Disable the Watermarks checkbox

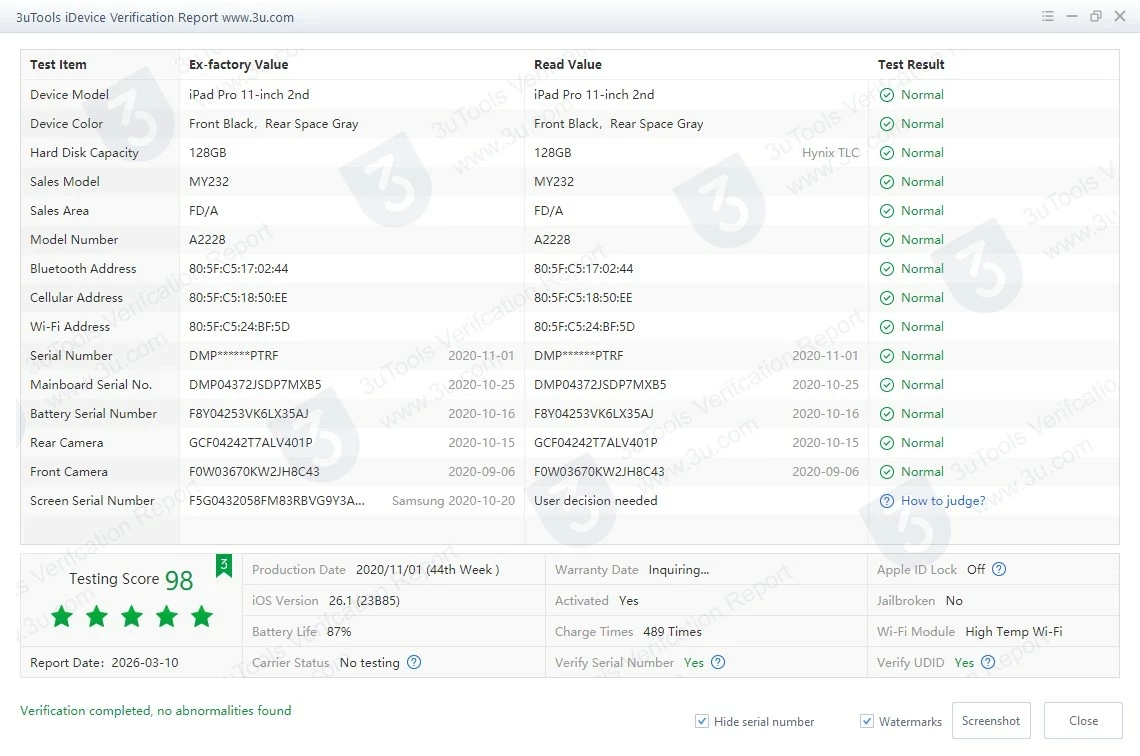tap(867, 721)
